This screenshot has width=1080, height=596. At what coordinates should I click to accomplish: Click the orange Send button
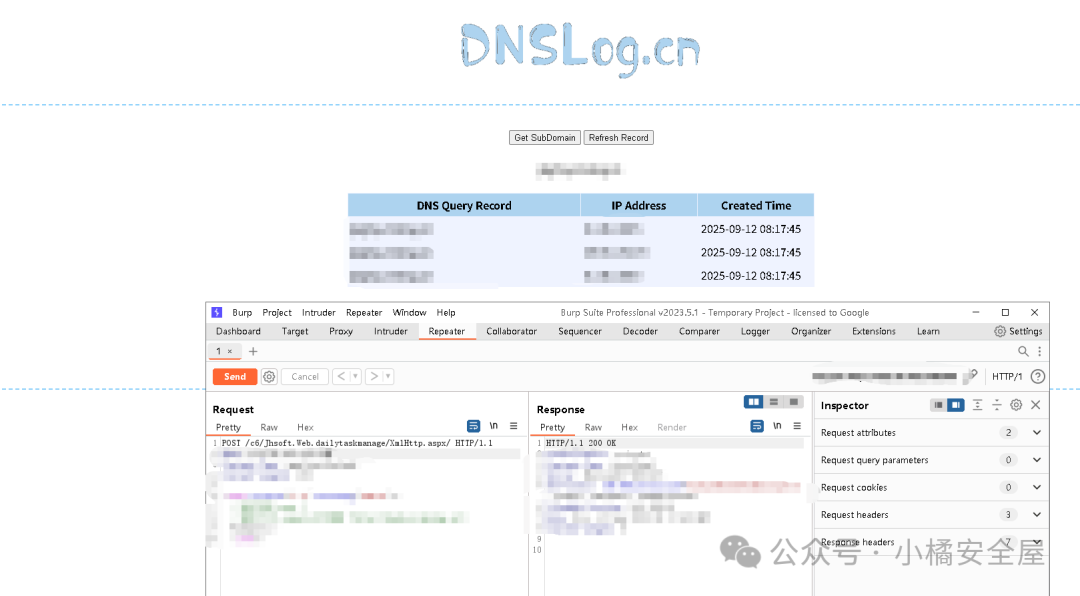(235, 377)
